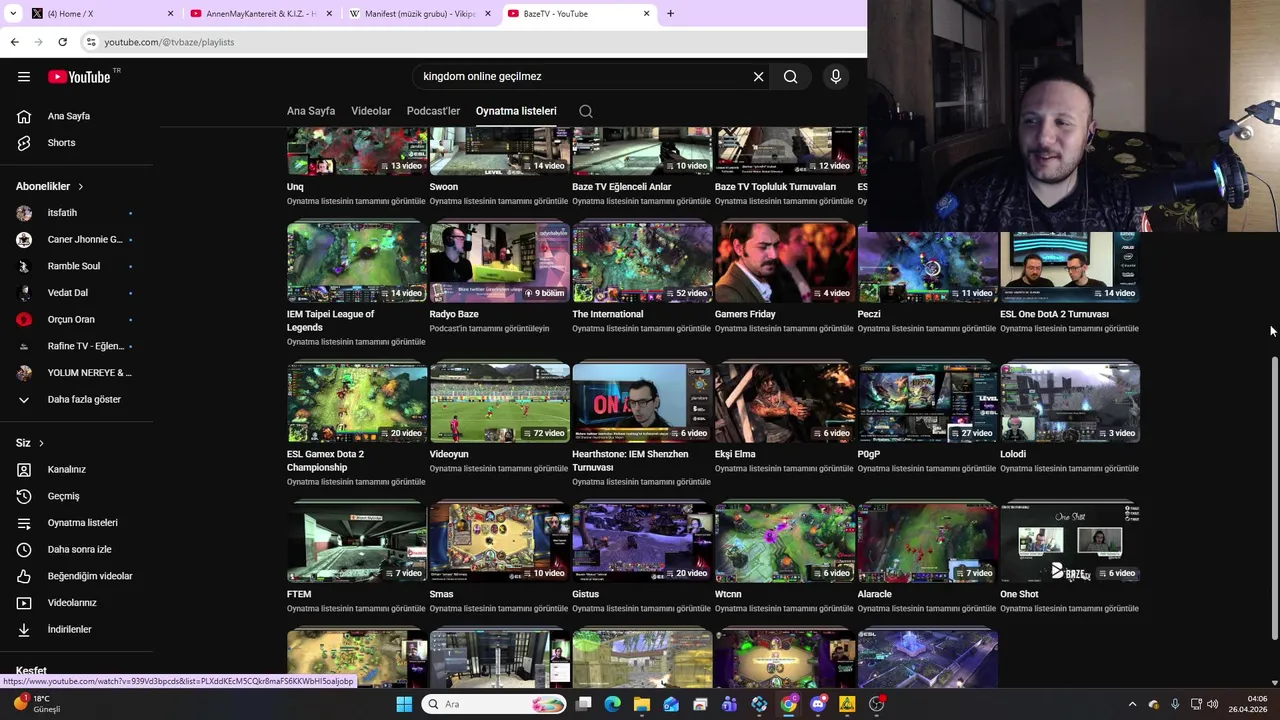Screen dimensions: 1280x720
Task: Close the BazeTV - YouTube browser tab
Action: [x=646, y=14]
